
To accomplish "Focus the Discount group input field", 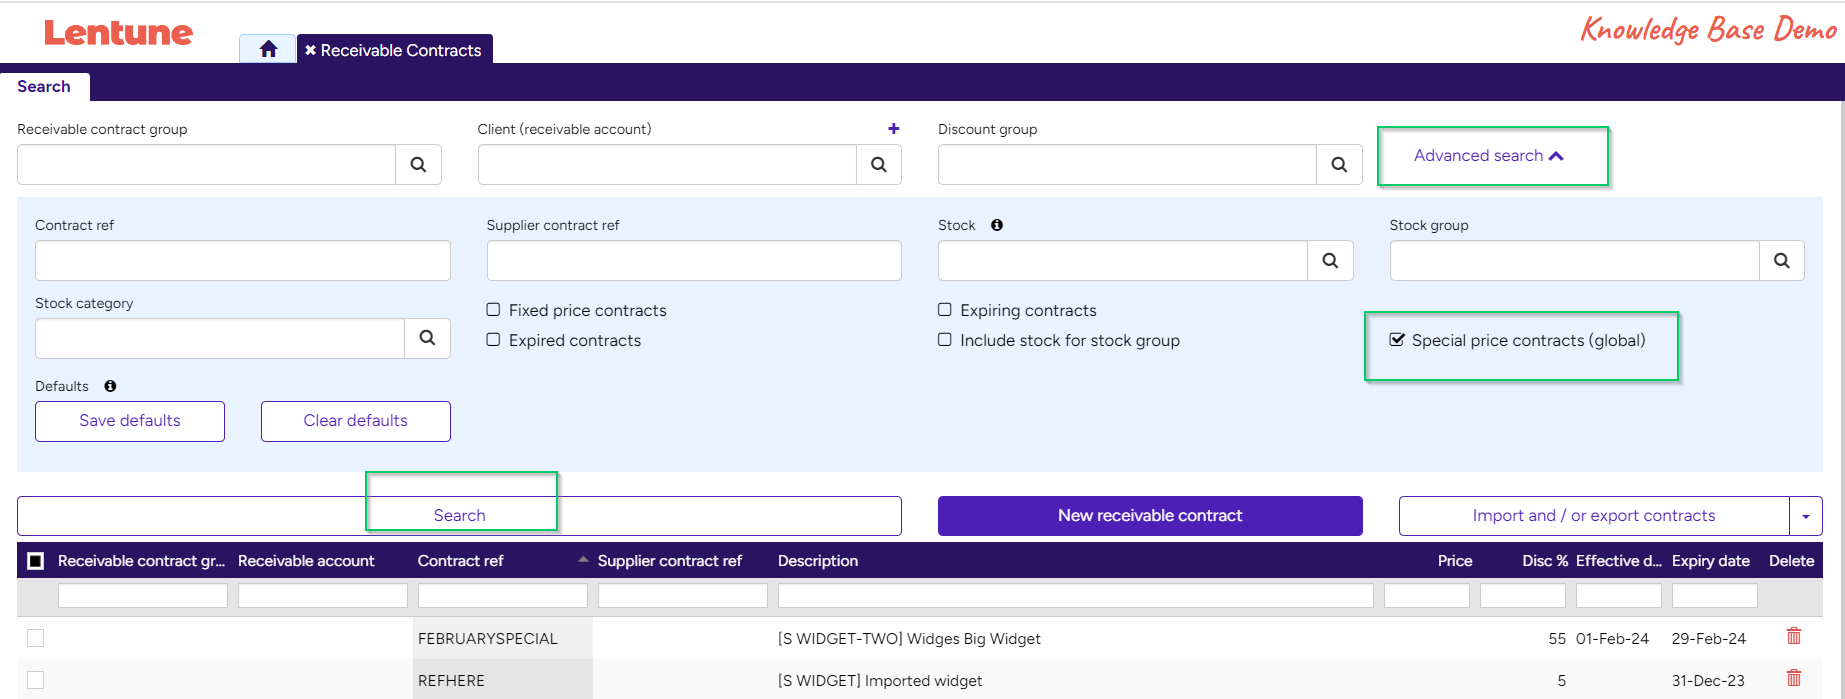I will 1127,165.
